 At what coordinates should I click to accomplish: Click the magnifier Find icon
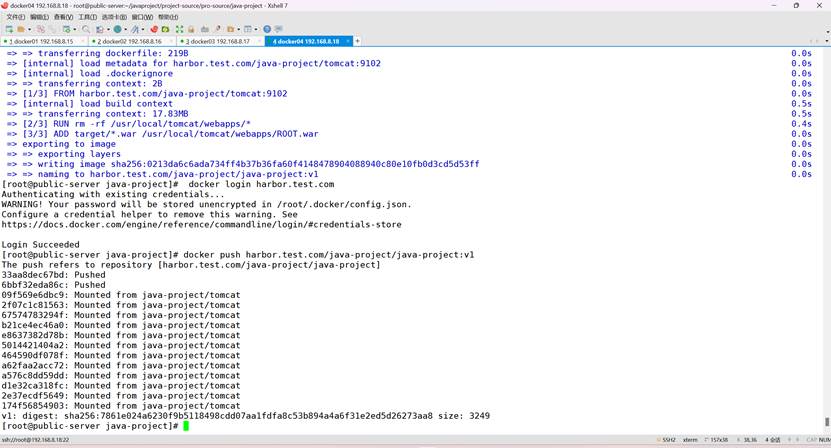click(86, 29)
